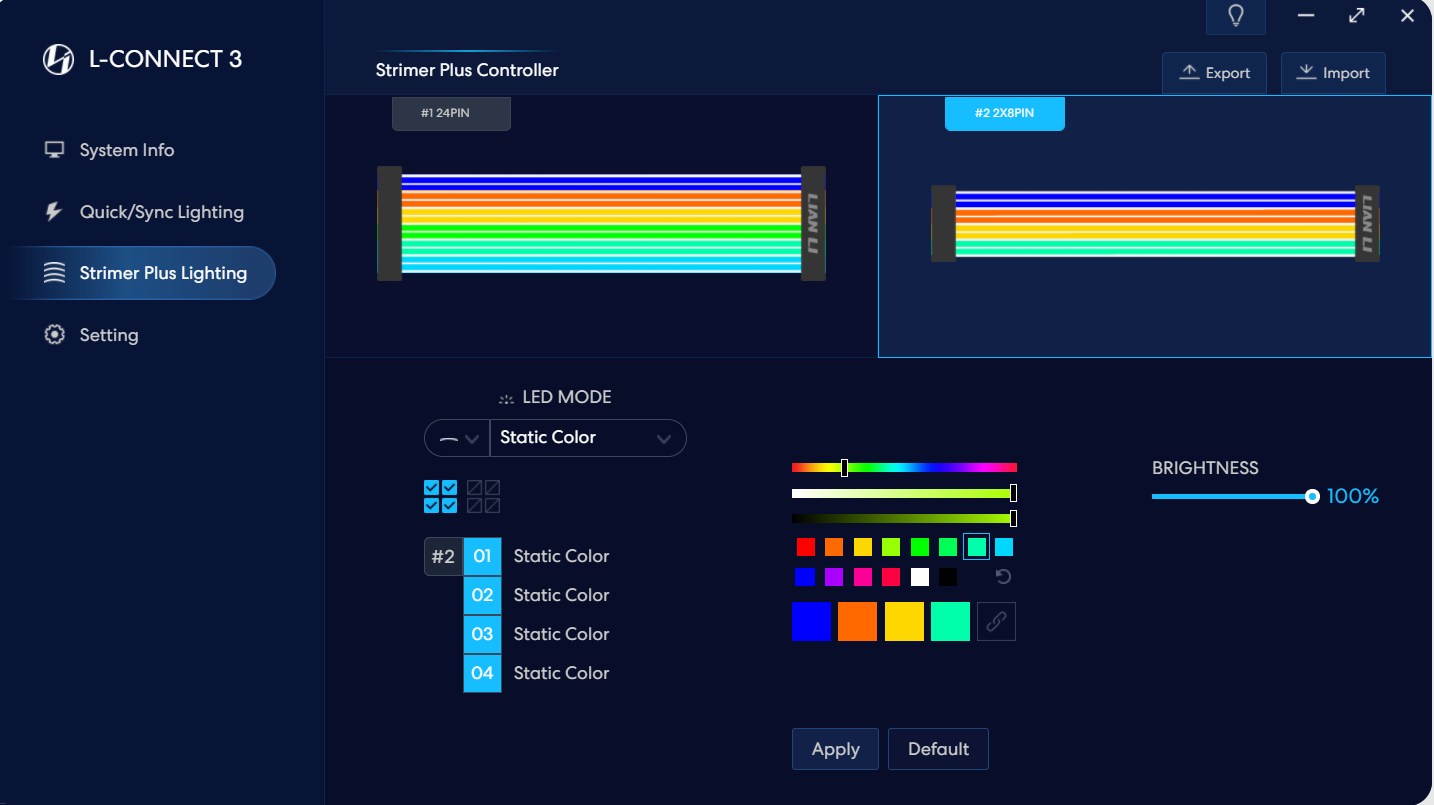The height and width of the screenshot is (805, 1434).
Task: Pick the orange preset swatch
Action: pos(834,547)
